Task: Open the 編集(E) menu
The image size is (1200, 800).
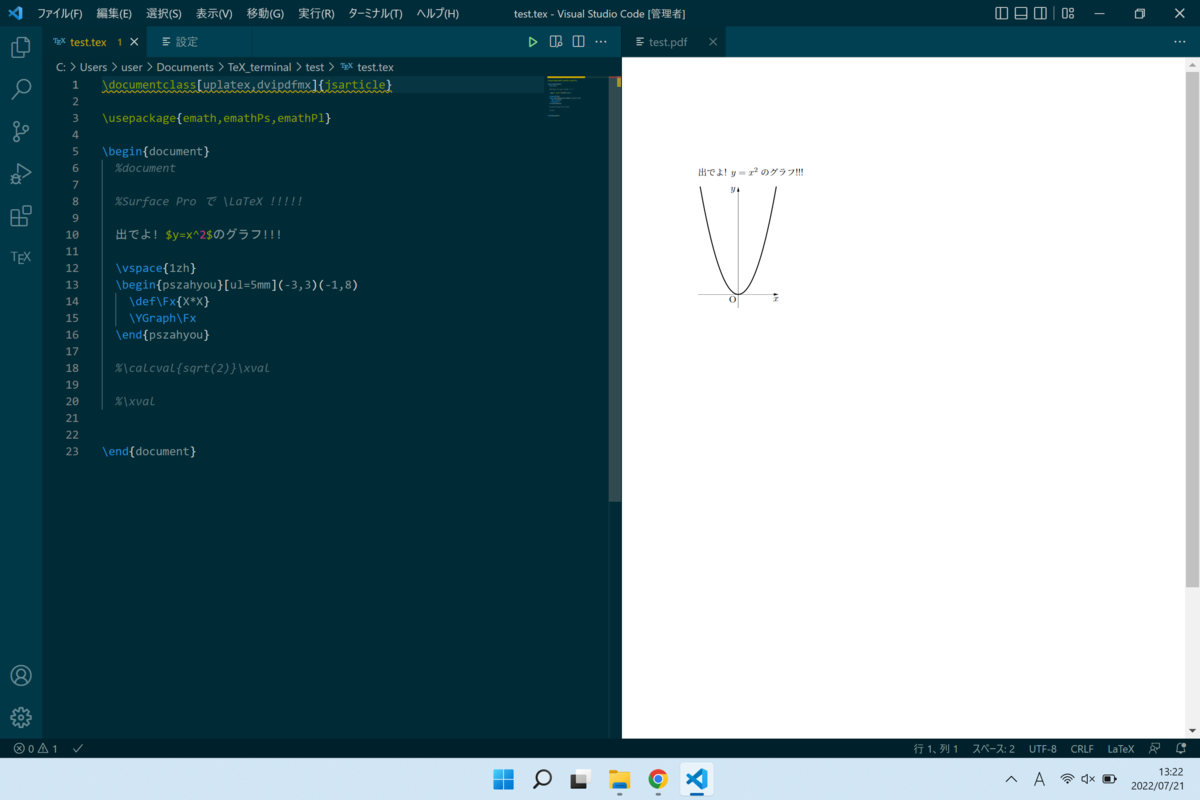Action: click(114, 13)
